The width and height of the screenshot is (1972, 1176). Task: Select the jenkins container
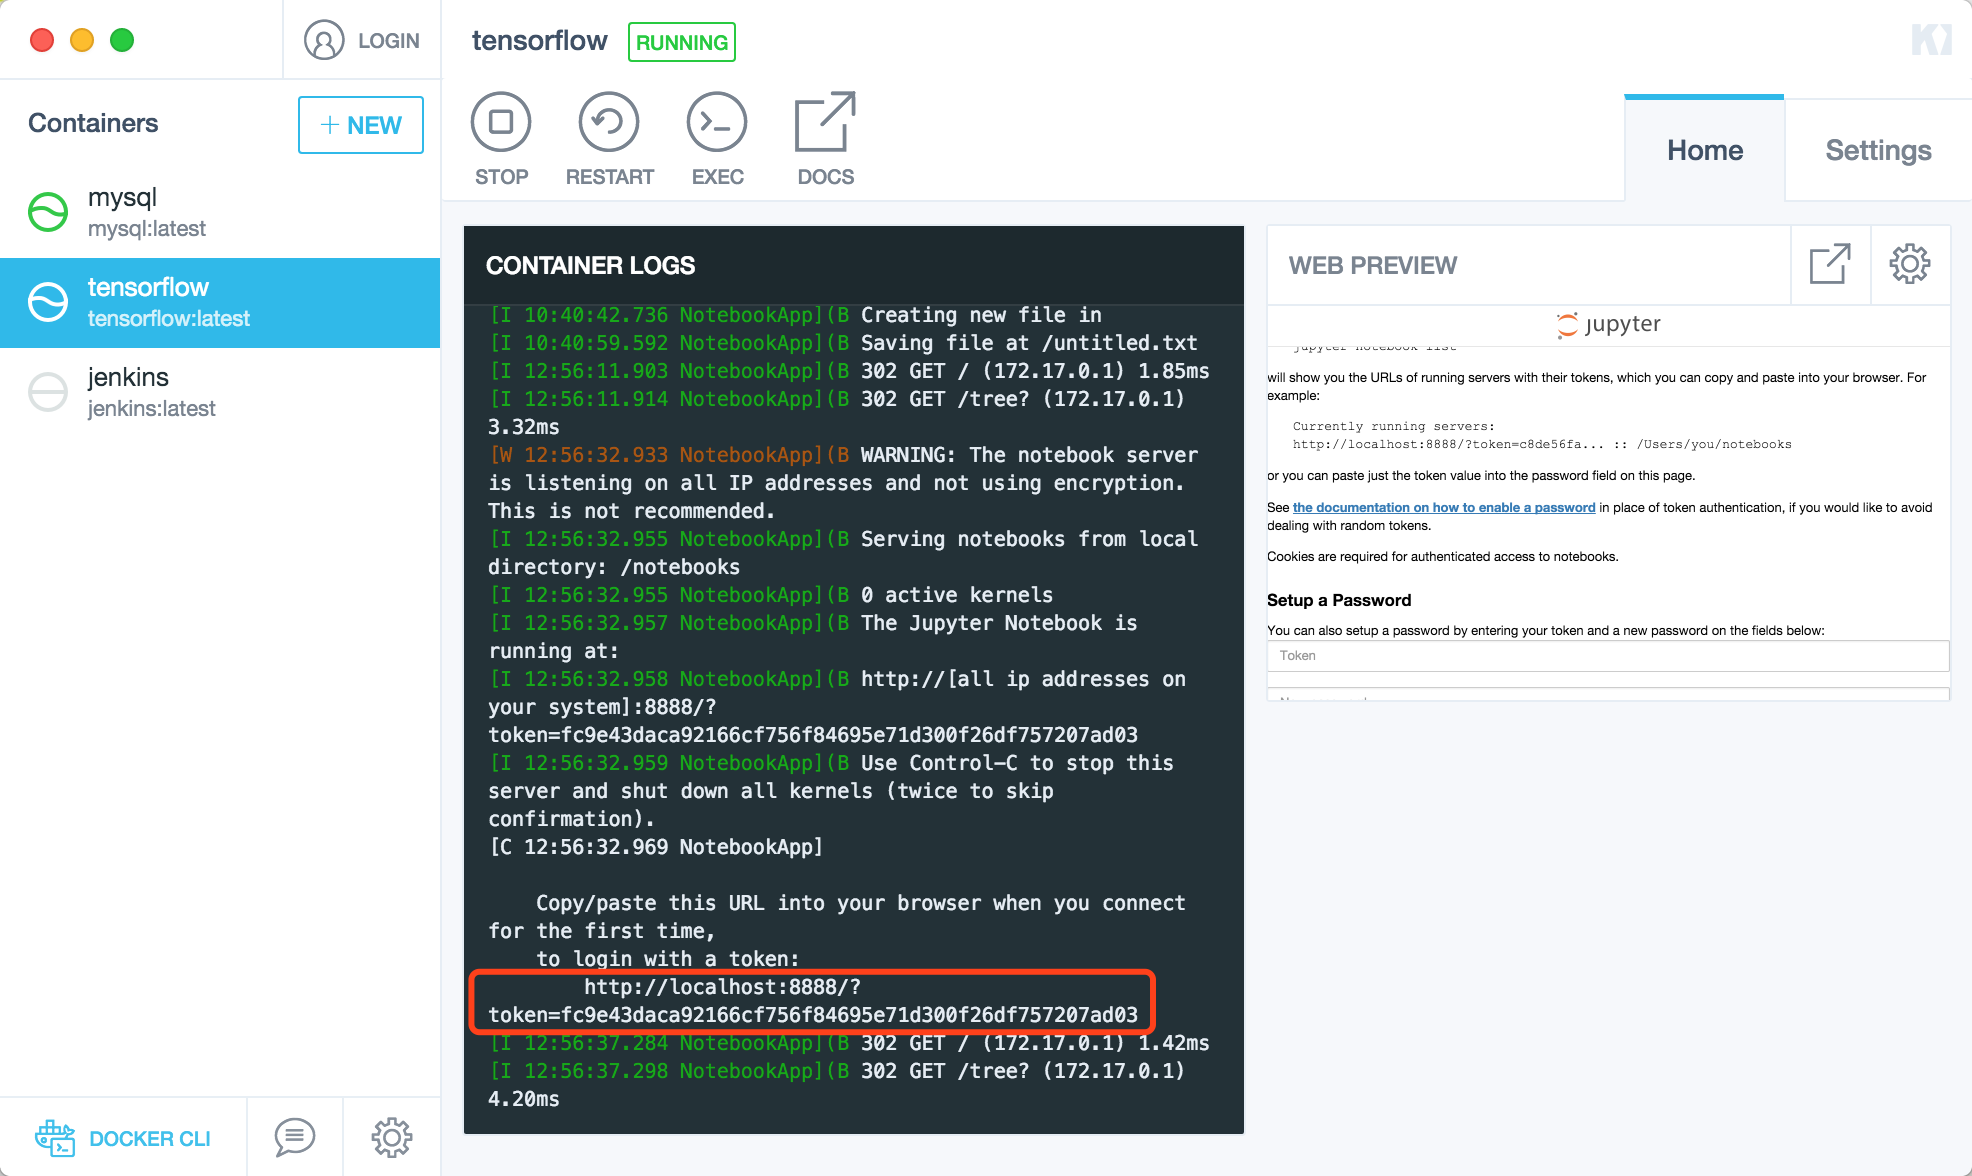point(220,392)
